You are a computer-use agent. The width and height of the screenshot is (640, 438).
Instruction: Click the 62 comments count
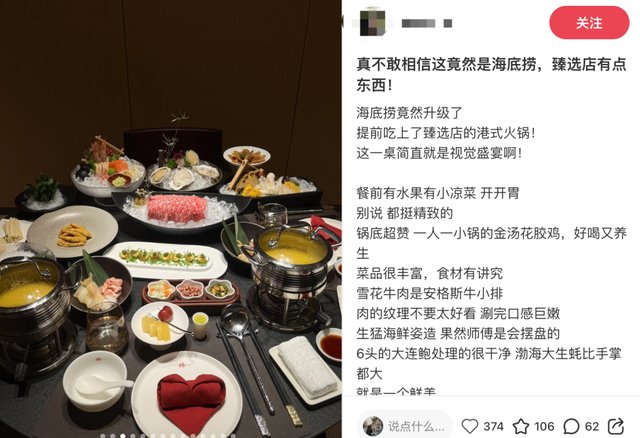(x=592, y=427)
